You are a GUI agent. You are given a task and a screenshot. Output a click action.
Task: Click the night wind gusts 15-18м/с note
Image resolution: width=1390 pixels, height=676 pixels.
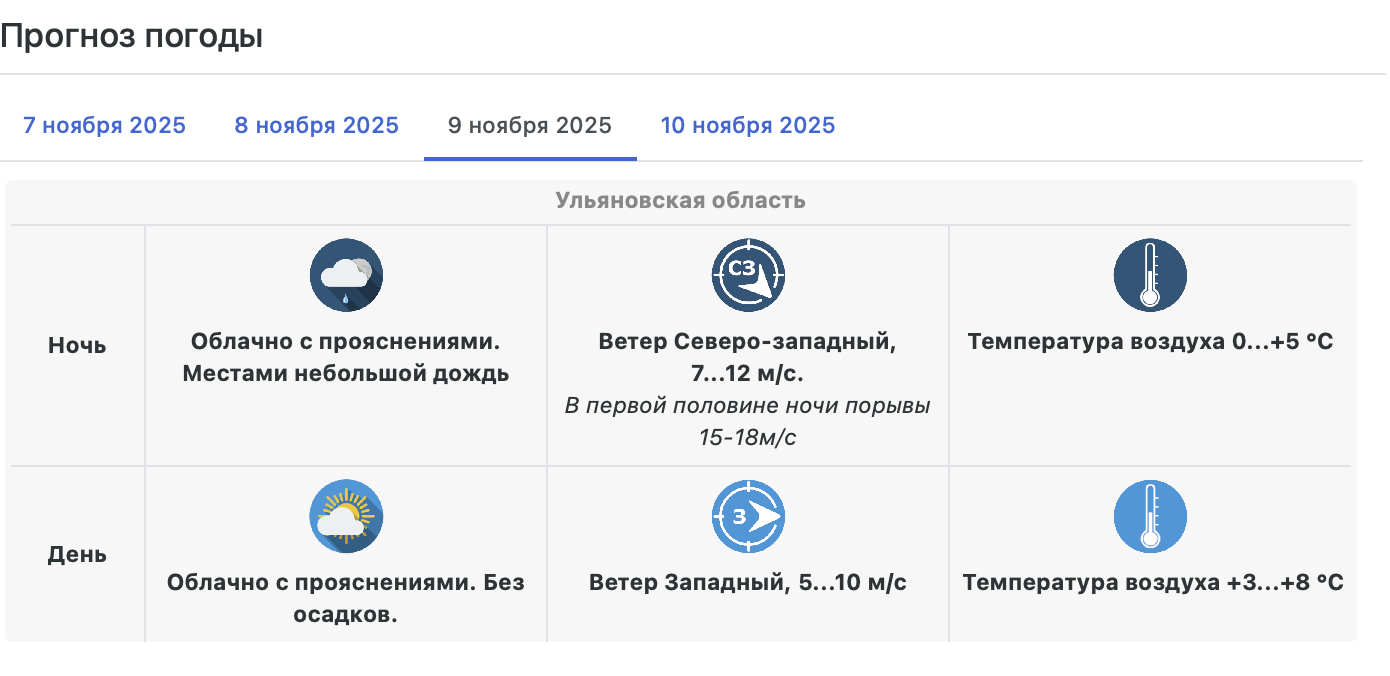click(748, 421)
